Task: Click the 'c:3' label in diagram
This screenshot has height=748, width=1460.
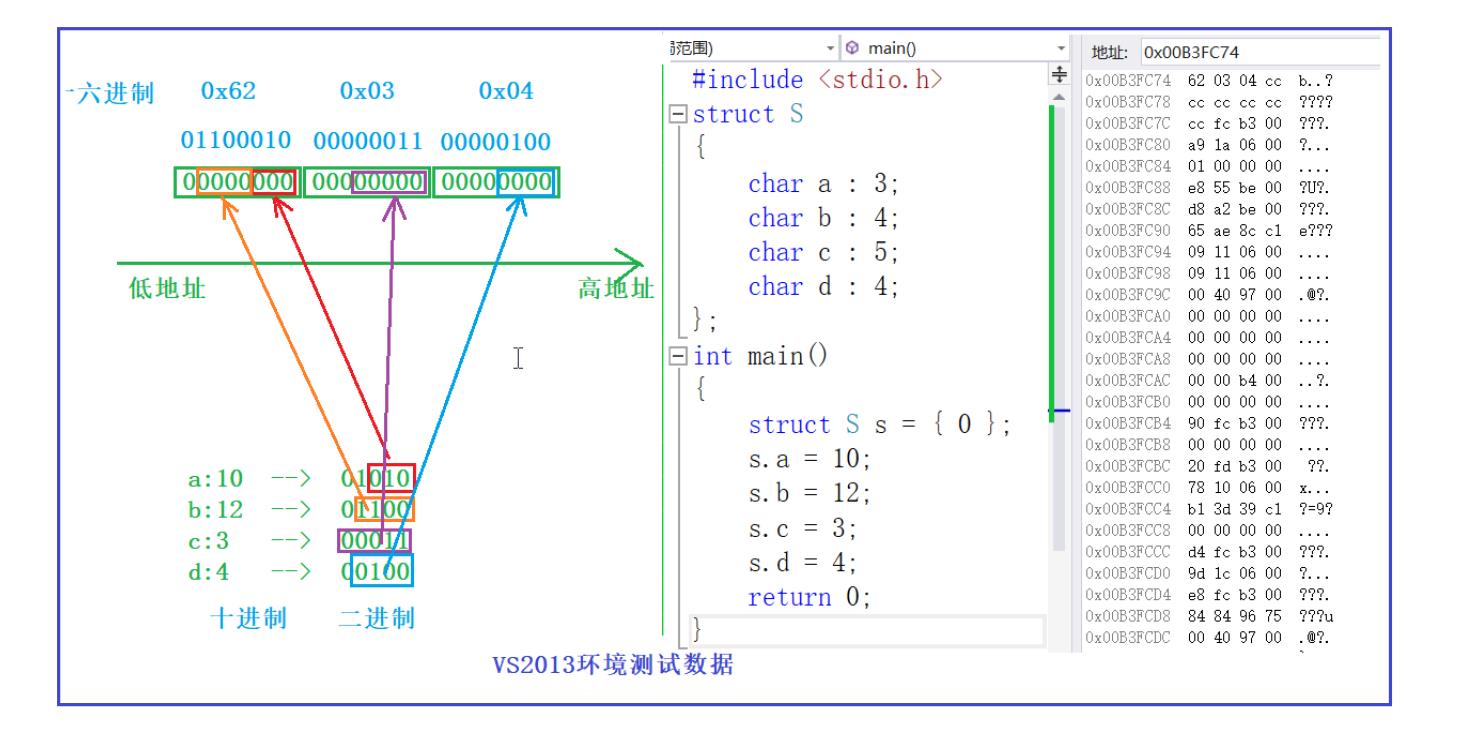Action: click(x=209, y=541)
